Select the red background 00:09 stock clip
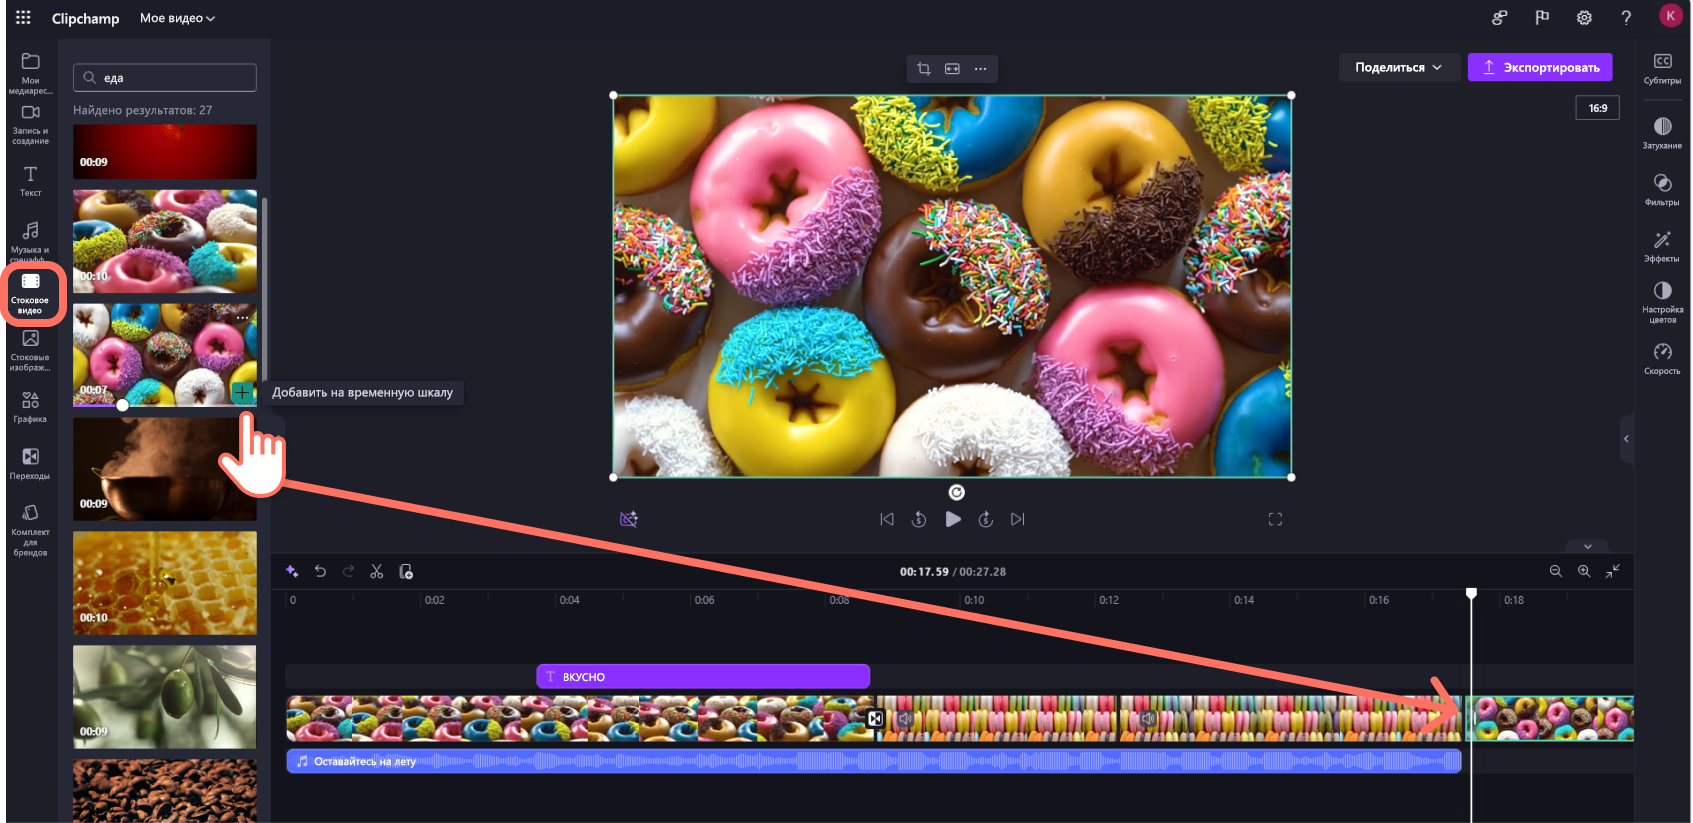This screenshot has width=1693, height=823. 165,152
